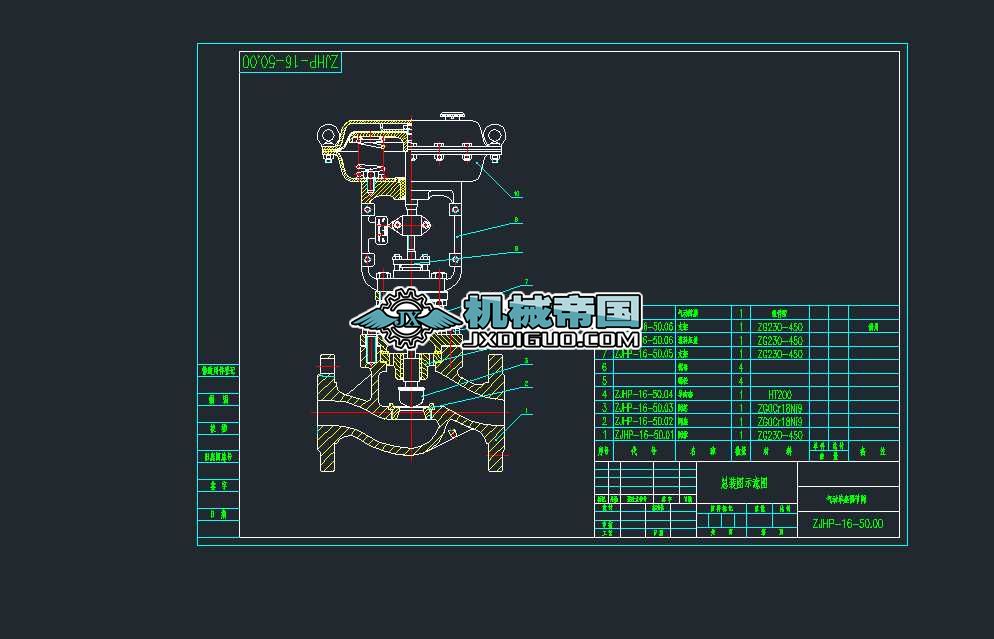Image resolution: width=994 pixels, height=639 pixels.
Task: Select part code ZJHP-16-50.02
Action: click(x=643, y=421)
